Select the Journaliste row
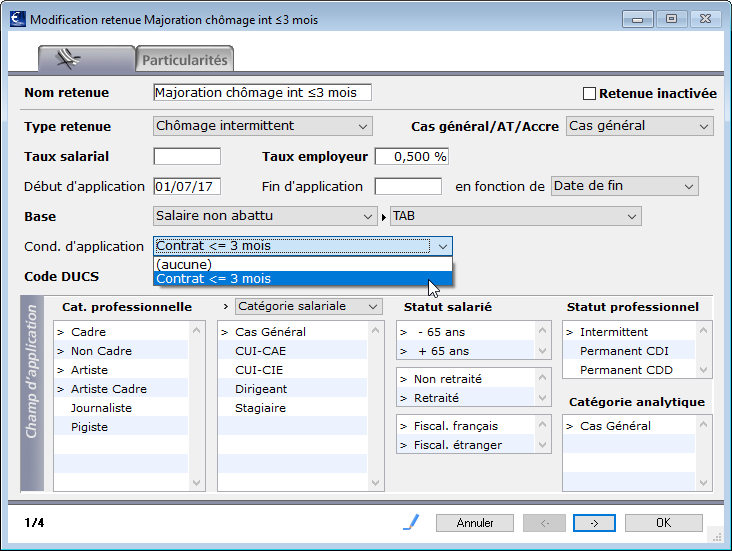The height and width of the screenshot is (551, 732). [x=121, y=408]
